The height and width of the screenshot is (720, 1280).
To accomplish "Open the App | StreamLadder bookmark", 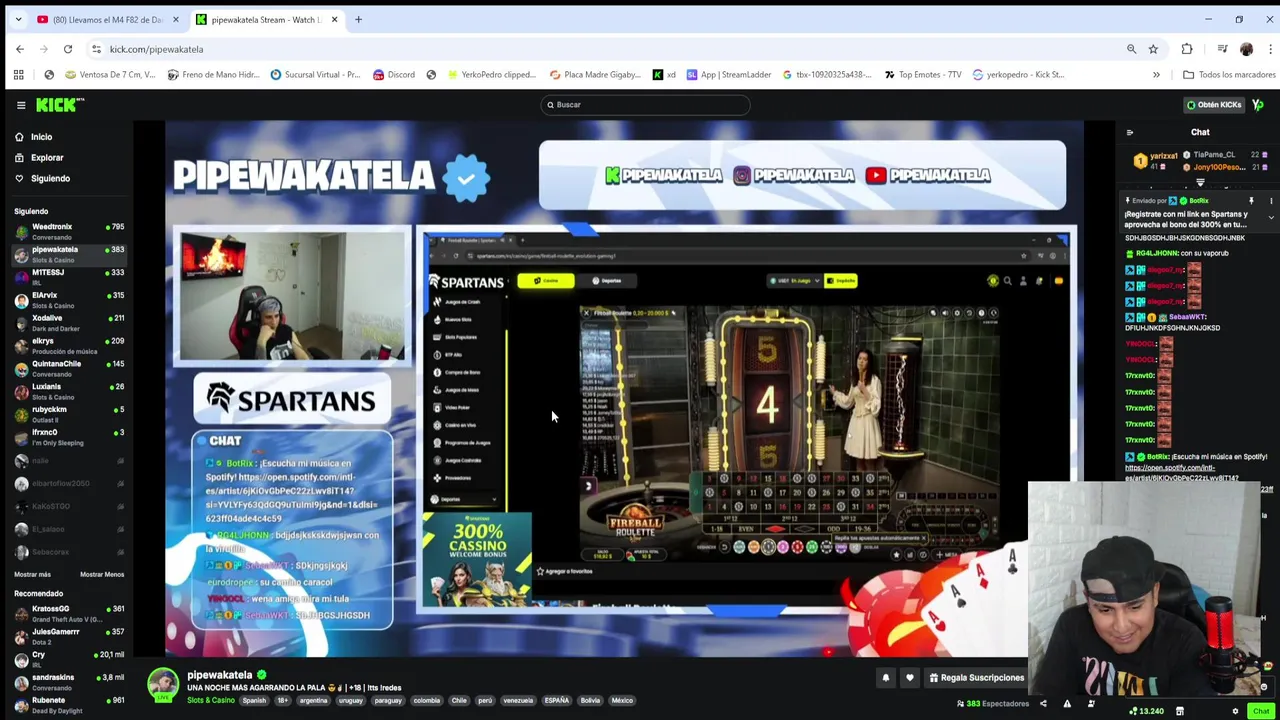I will 728,74.
